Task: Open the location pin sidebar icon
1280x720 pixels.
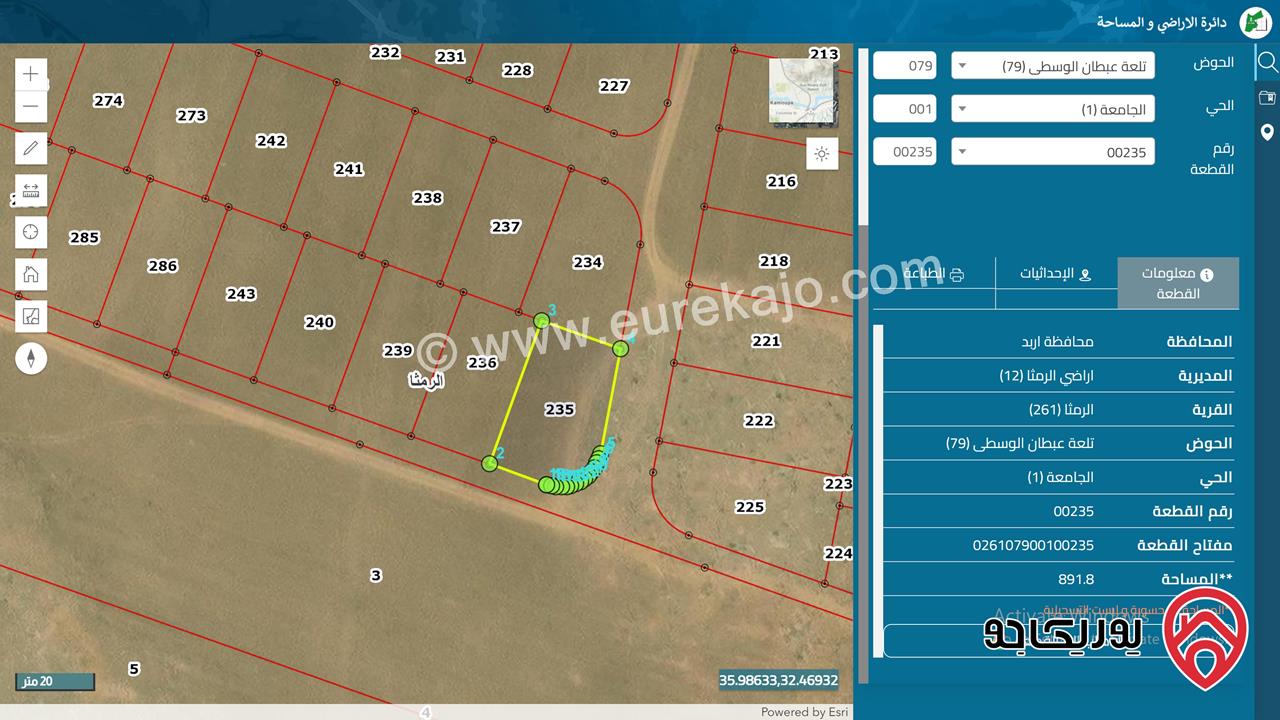Action: [1267, 132]
